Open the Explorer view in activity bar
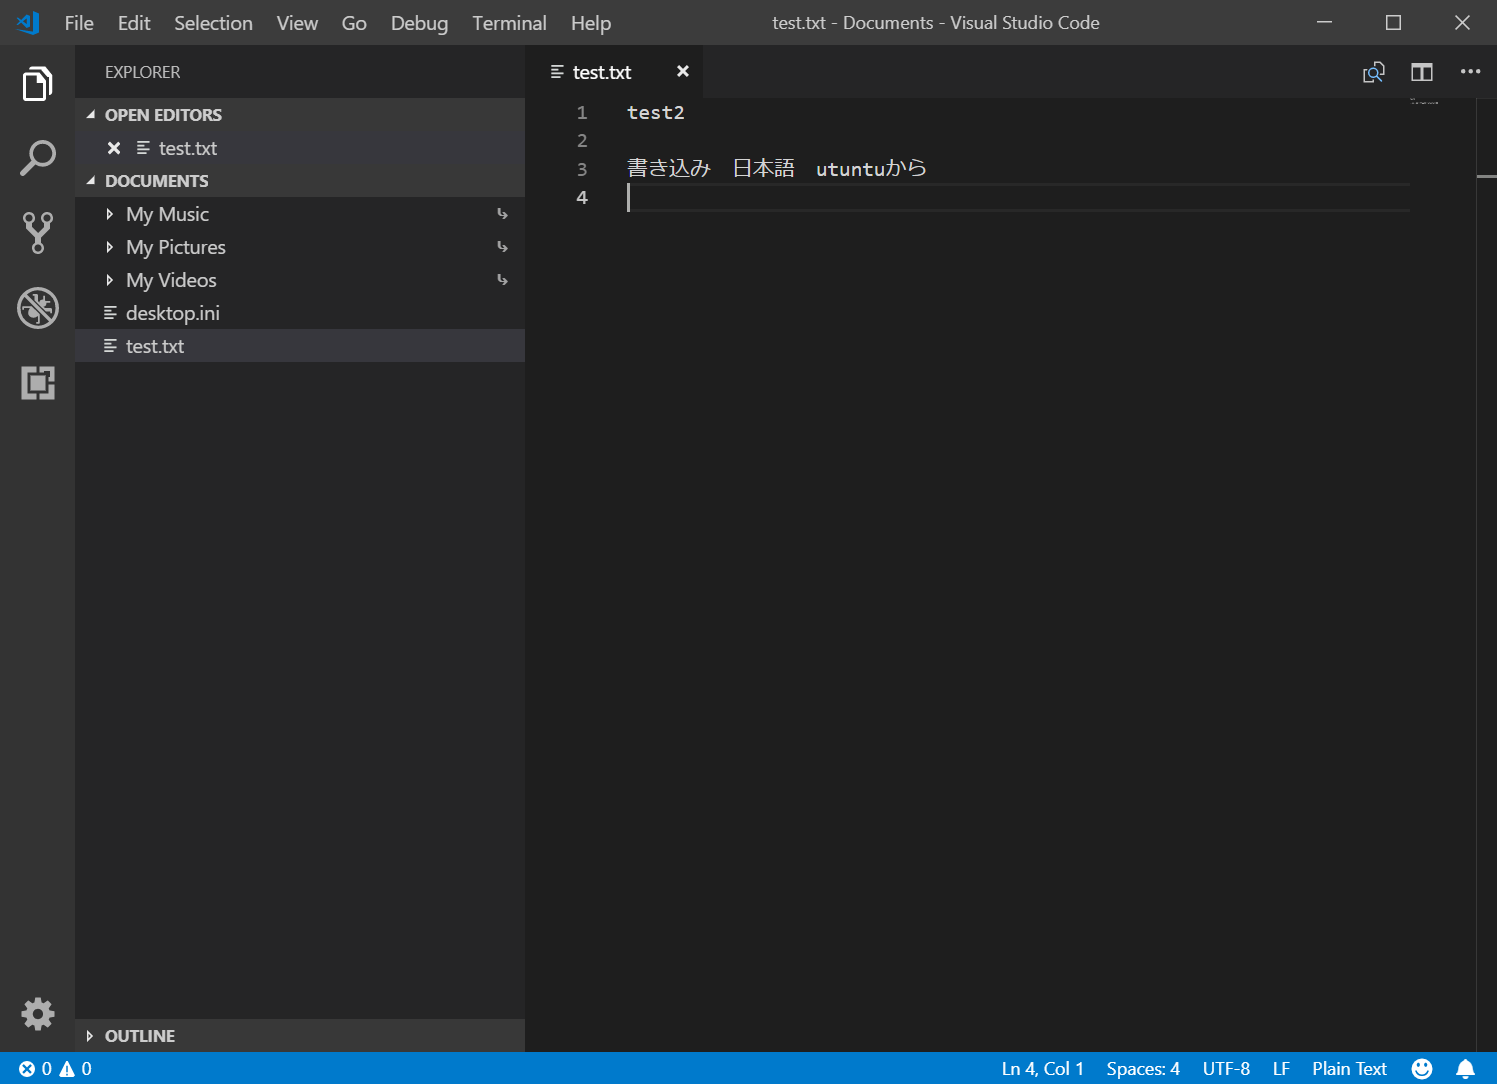Screen dimensions: 1497x1084 [x=37, y=84]
